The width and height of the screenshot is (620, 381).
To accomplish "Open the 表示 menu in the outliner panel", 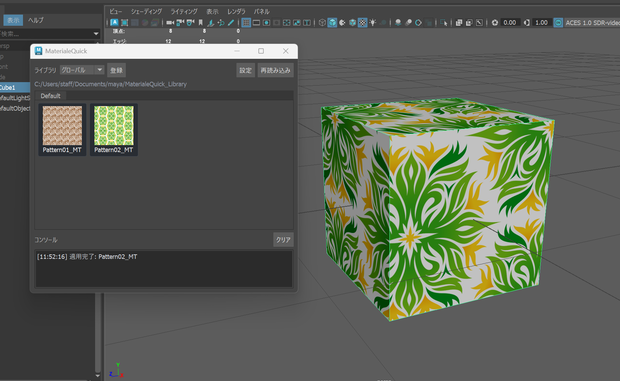I will (x=13, y=20).
